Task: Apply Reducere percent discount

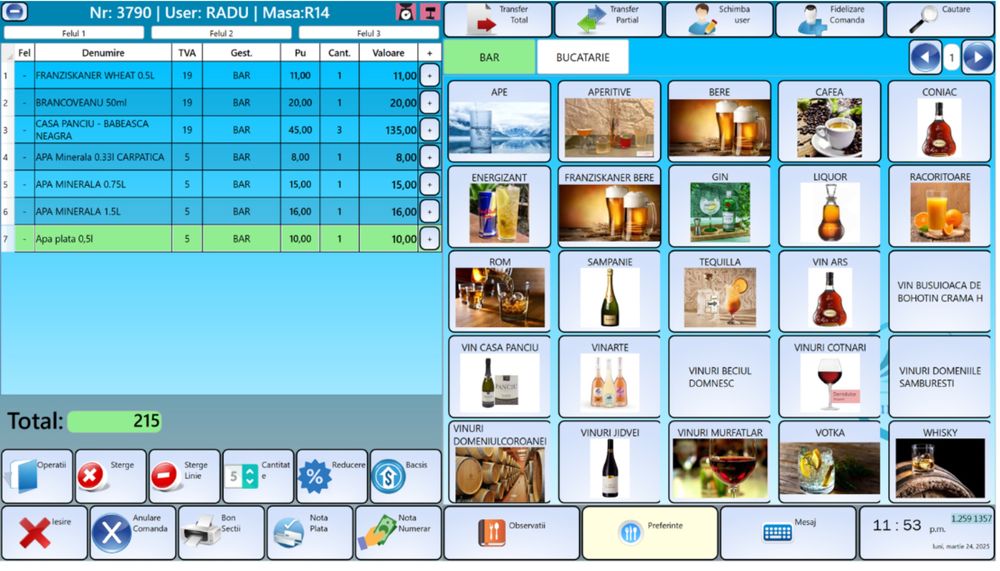Action: (x=332, y=476)
